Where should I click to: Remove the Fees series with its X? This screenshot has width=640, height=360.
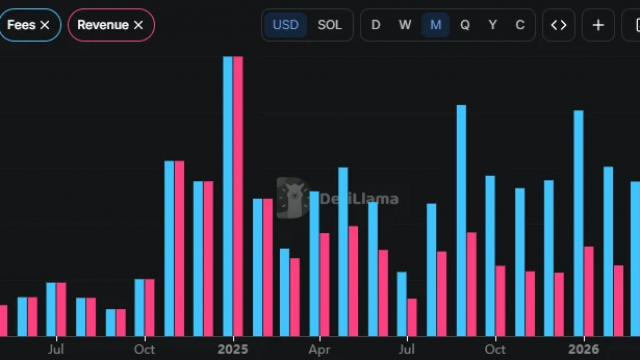45,25
